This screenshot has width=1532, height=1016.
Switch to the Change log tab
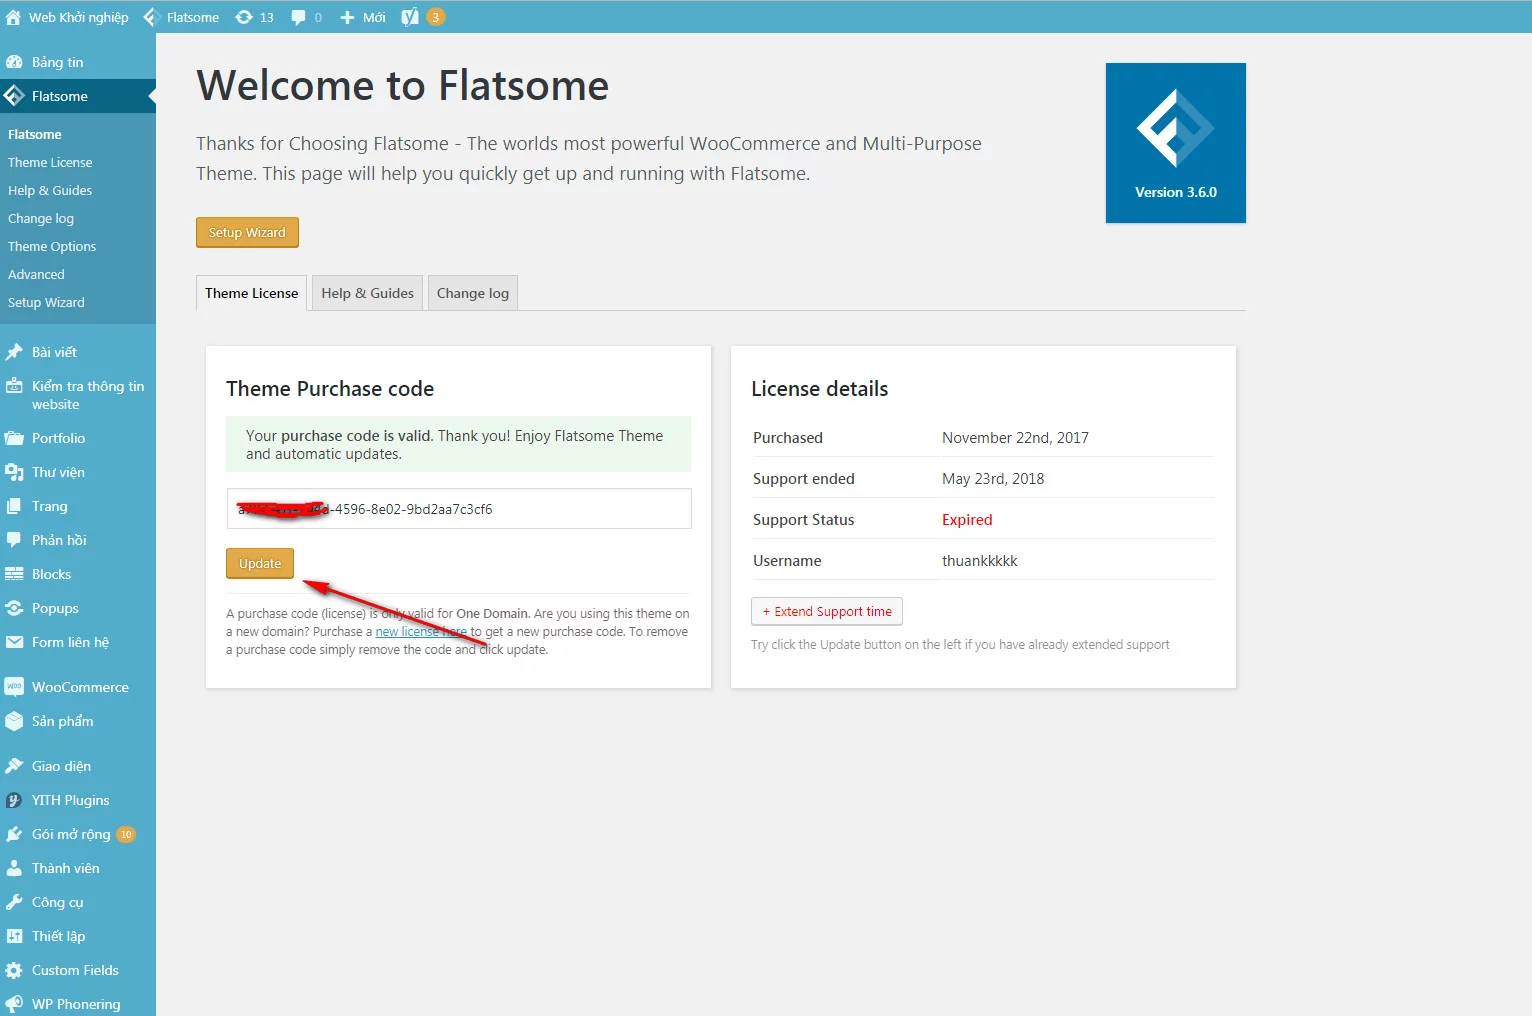click(473, 293)
